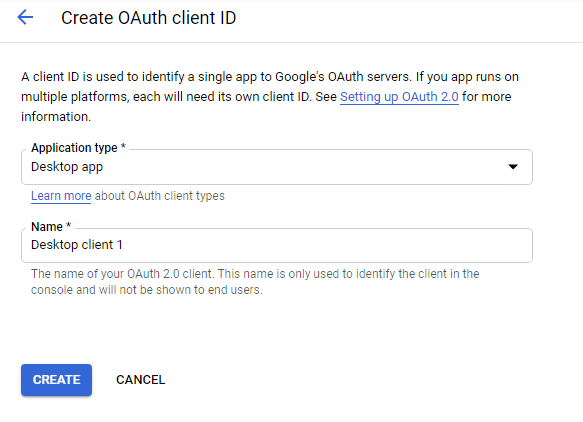Click the blue CREATE button
The image size is (583, 422).
57,380
